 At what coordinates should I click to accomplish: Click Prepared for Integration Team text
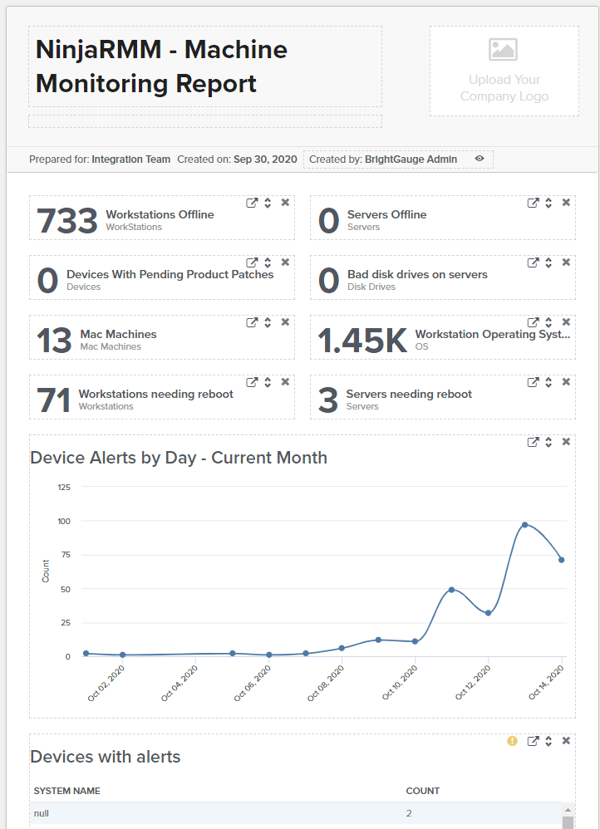(x=99, y=159)
